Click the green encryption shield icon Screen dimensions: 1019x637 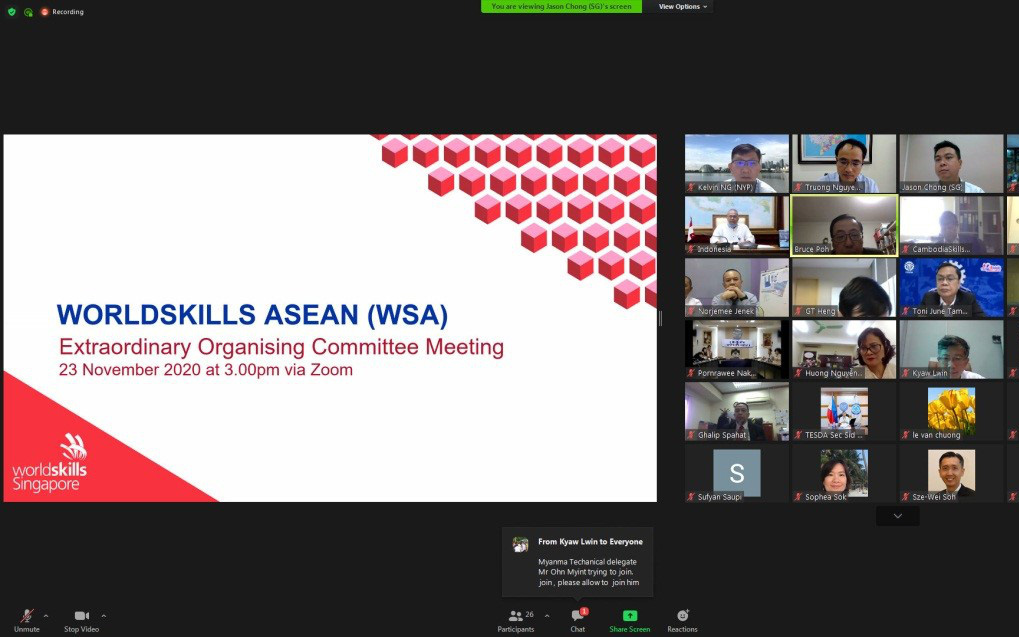[12, 12]
